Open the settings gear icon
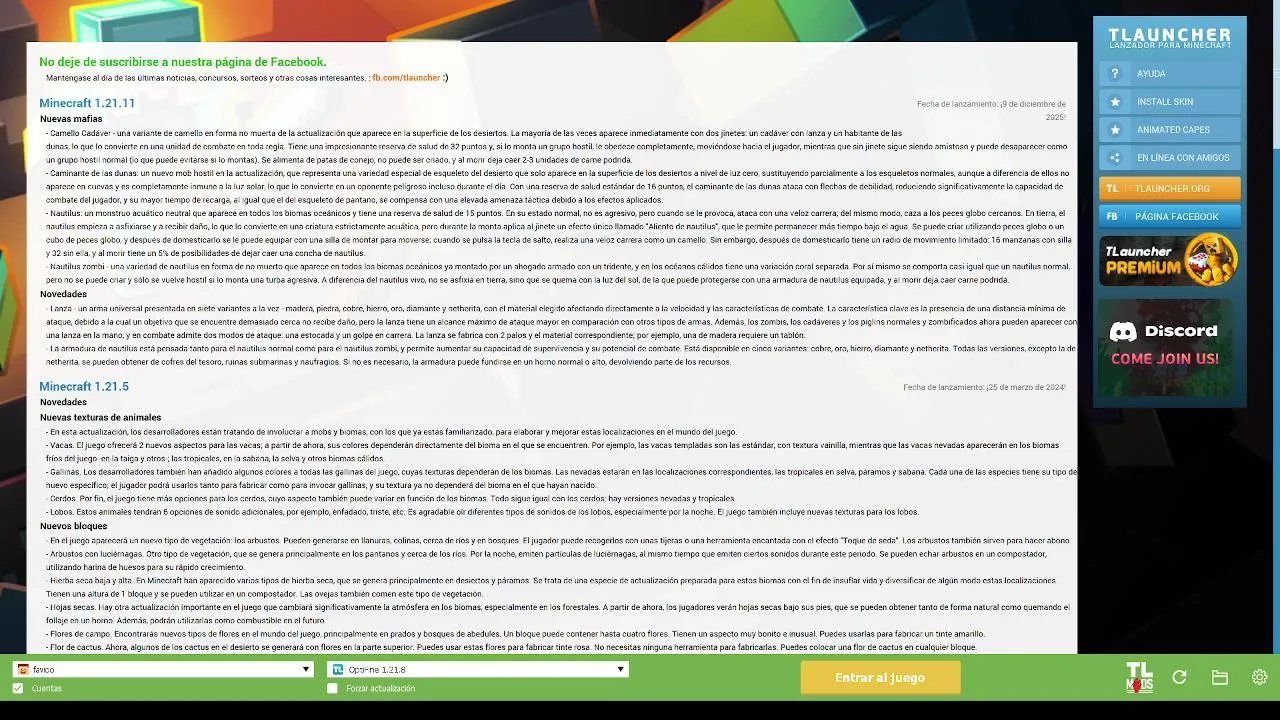Image resolution: width=1280 pixels, height=720 pixels. coord(1259,677)
